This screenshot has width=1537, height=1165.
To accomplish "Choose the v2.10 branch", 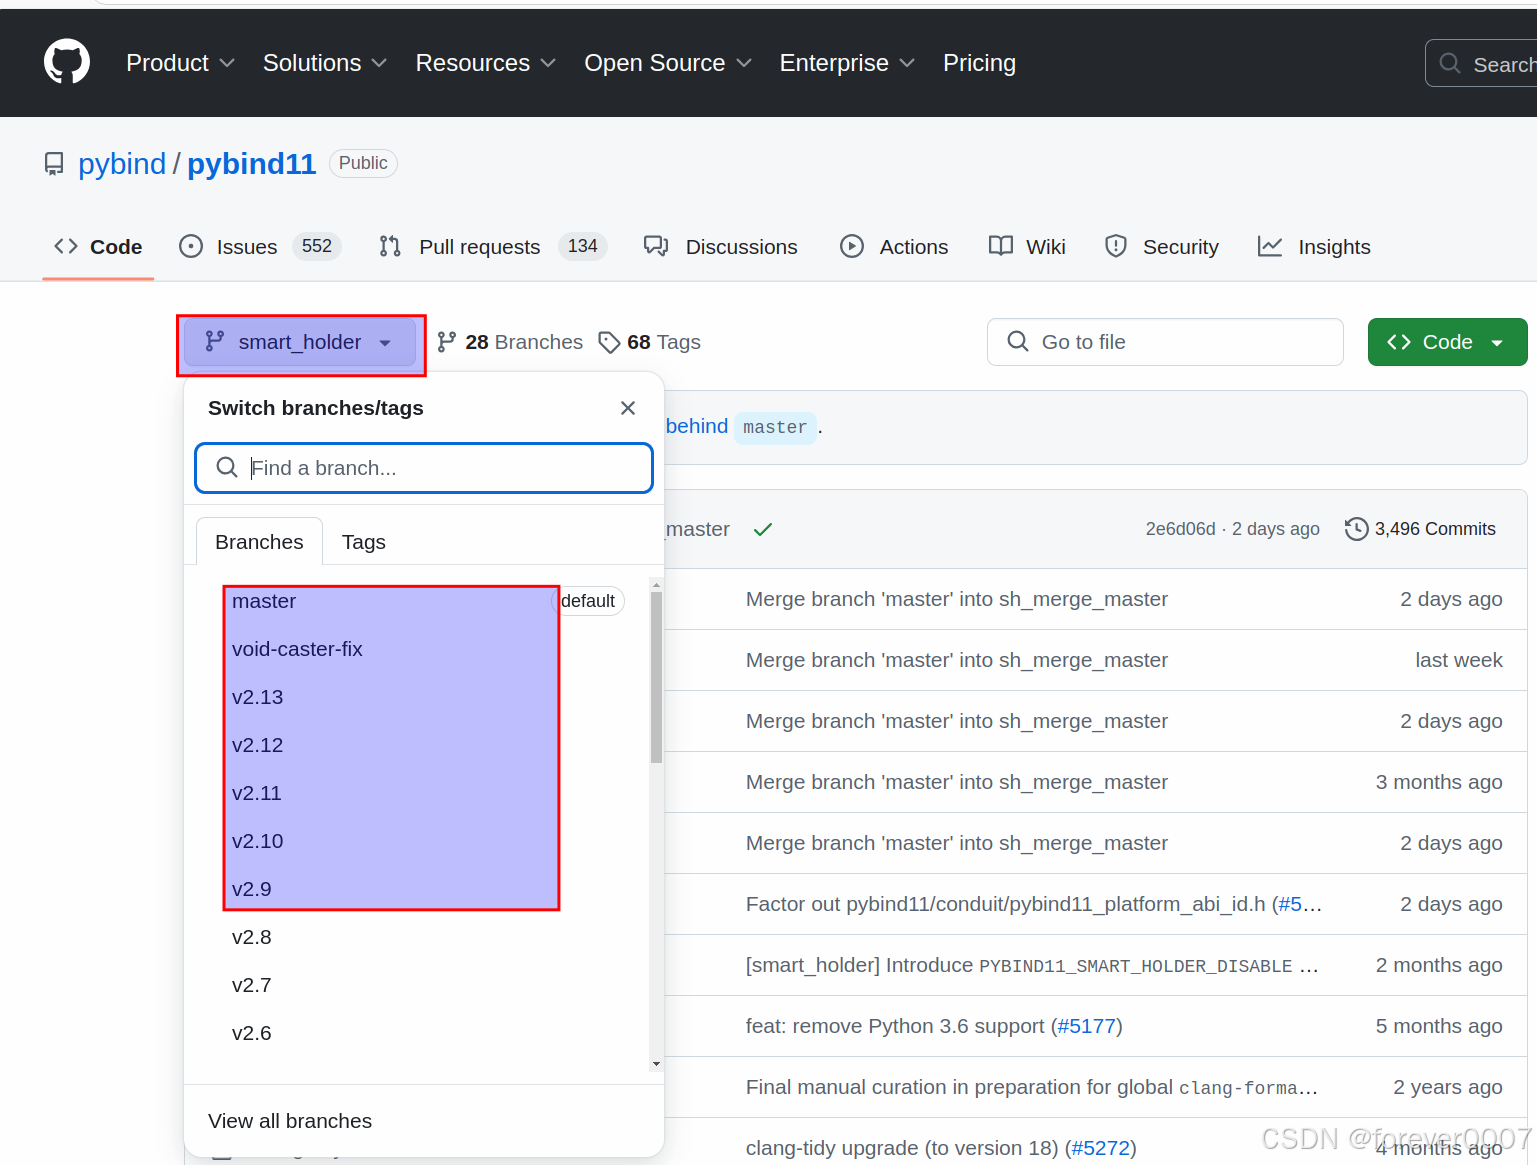I will pyautogui.click(x=258, y=841).
